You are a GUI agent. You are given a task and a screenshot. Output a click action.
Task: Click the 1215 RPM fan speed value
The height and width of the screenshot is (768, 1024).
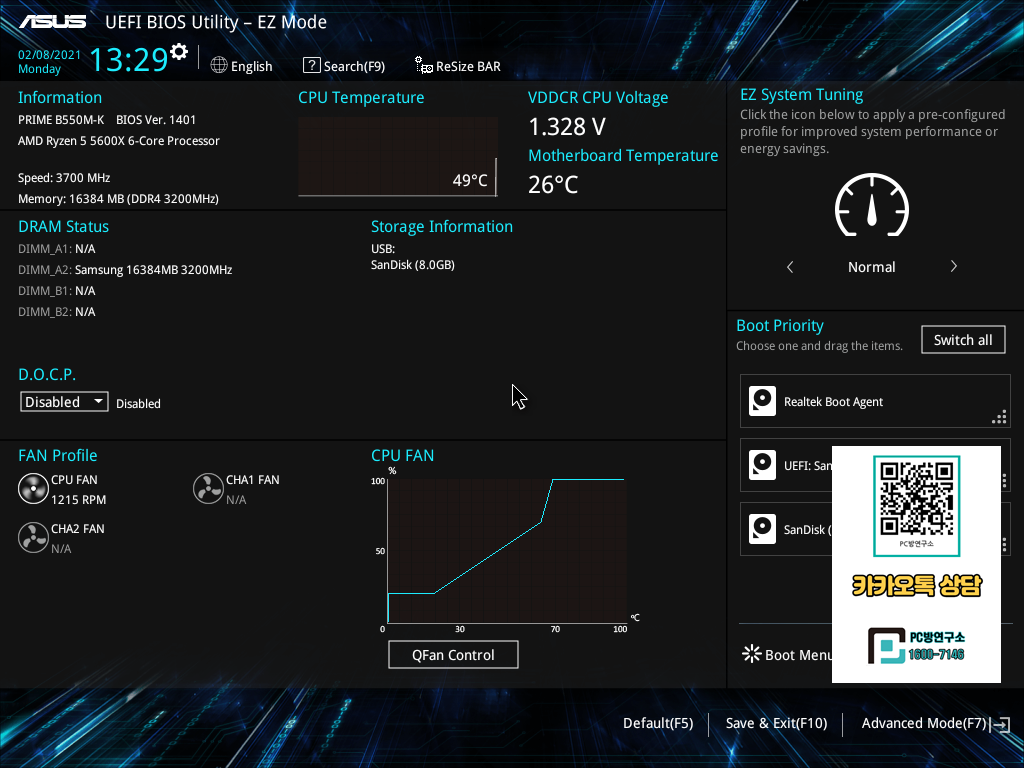[x=78, y=500]
